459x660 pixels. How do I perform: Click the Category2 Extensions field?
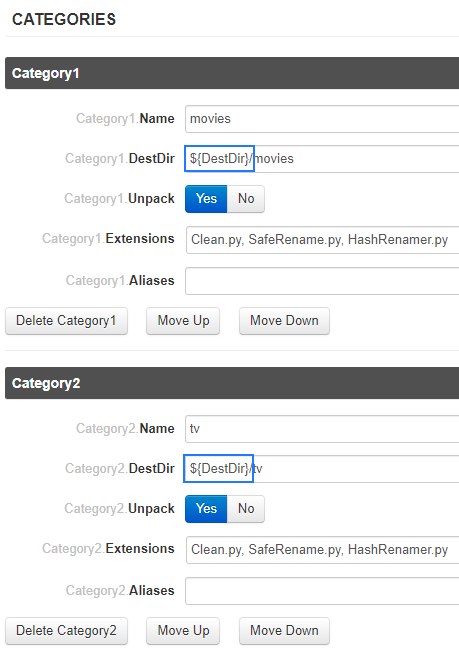click(x=322, y=549)
